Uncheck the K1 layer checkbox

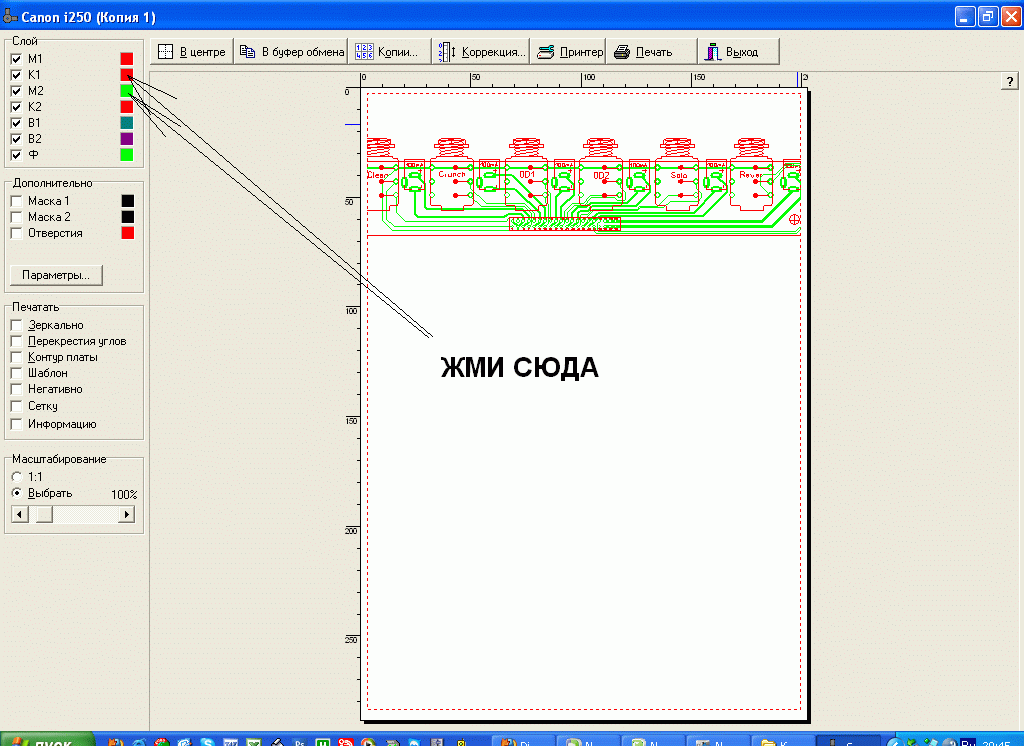[x=16, y=74]
